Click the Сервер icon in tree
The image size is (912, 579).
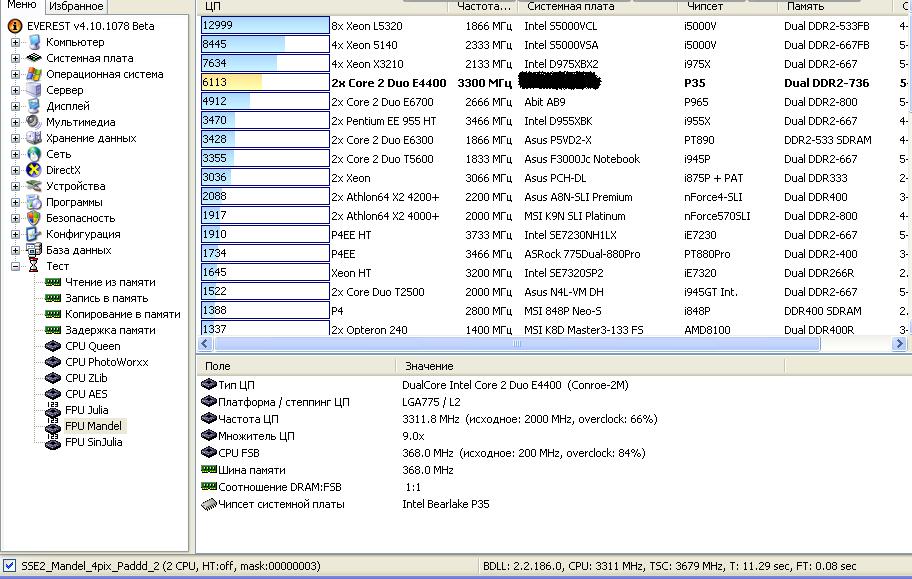click(34, 90)
